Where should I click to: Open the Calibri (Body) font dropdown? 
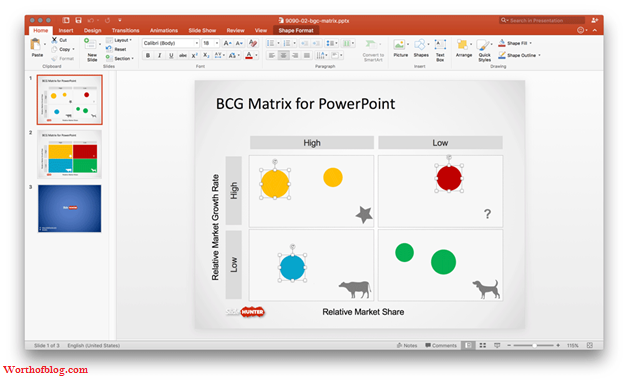pos(171,43)
